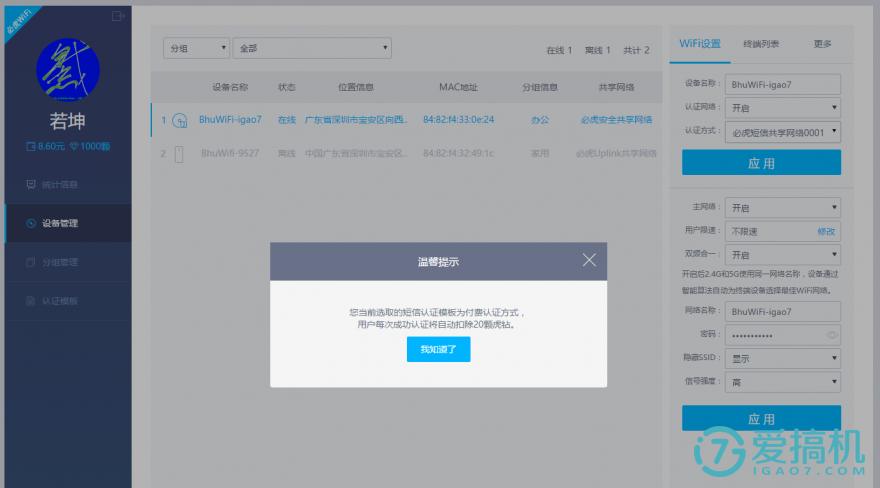Click the 认证模板 sidebar icon
880x488 pixels.
click(31, 301)
